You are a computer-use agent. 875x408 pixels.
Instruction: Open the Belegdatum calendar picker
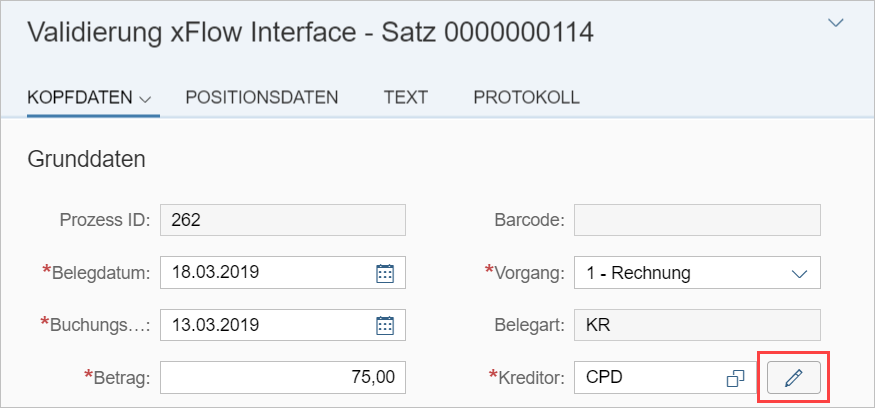click(385, 273)
